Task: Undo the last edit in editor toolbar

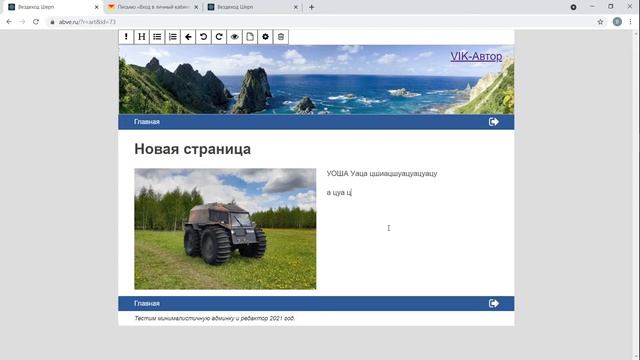Action: pos(203,37)
